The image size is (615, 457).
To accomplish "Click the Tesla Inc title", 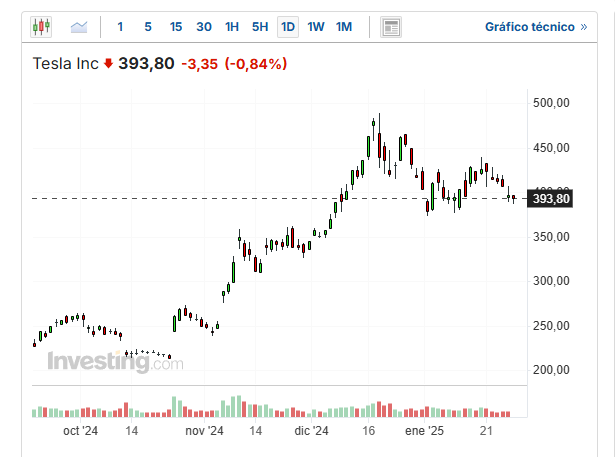I will coord(66,64).
